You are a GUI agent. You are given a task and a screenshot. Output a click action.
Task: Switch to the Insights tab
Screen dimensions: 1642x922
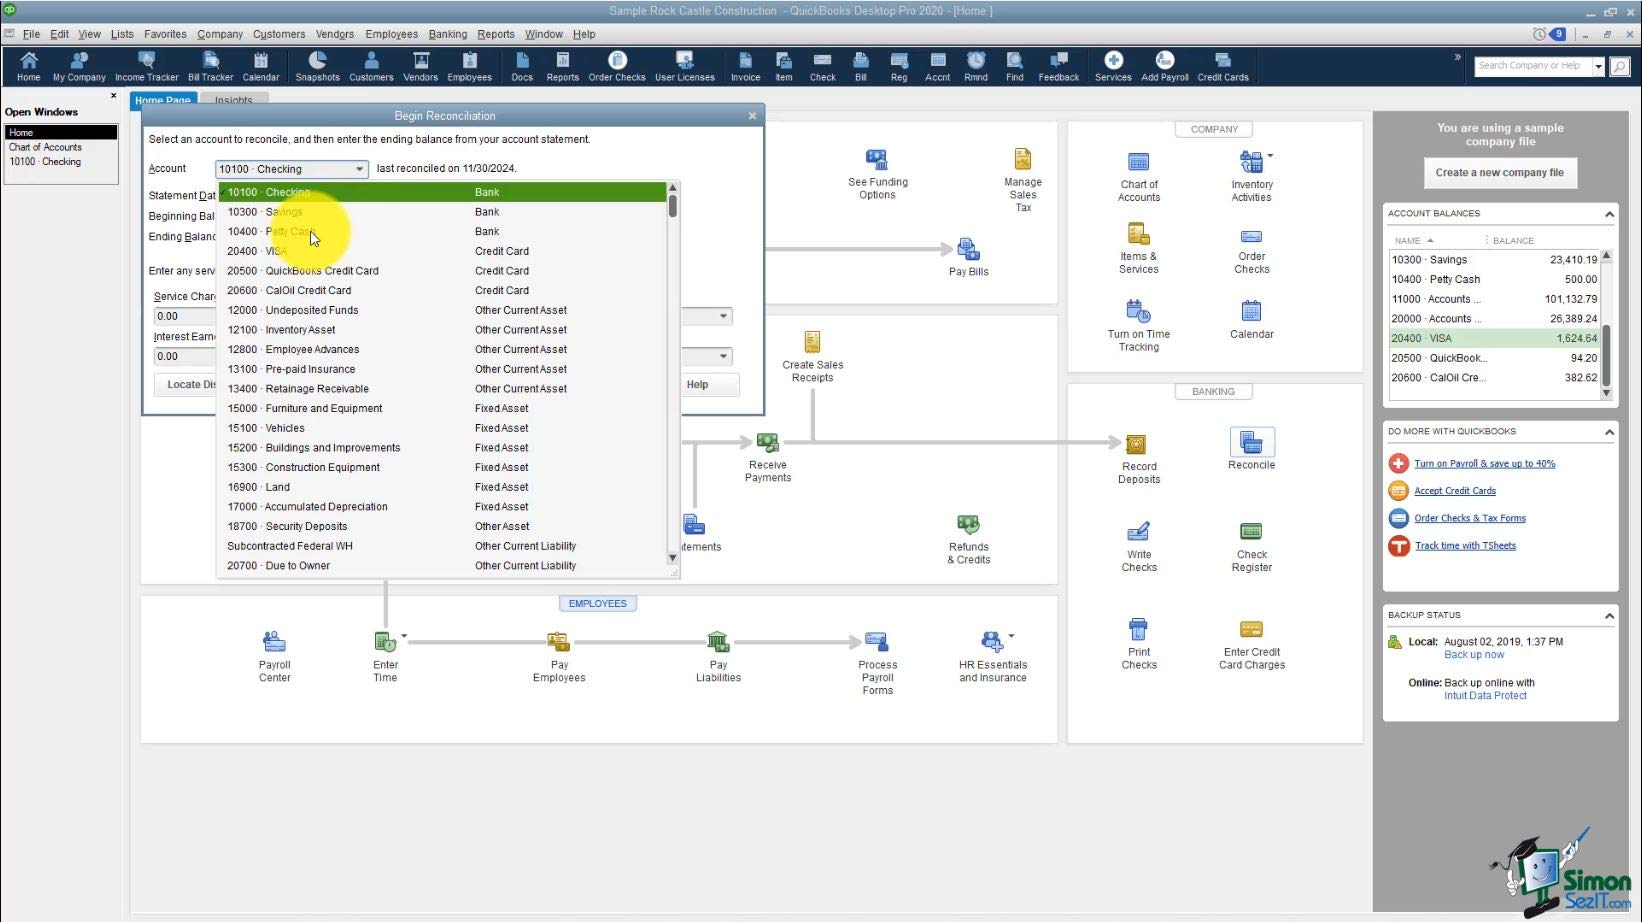233,100
